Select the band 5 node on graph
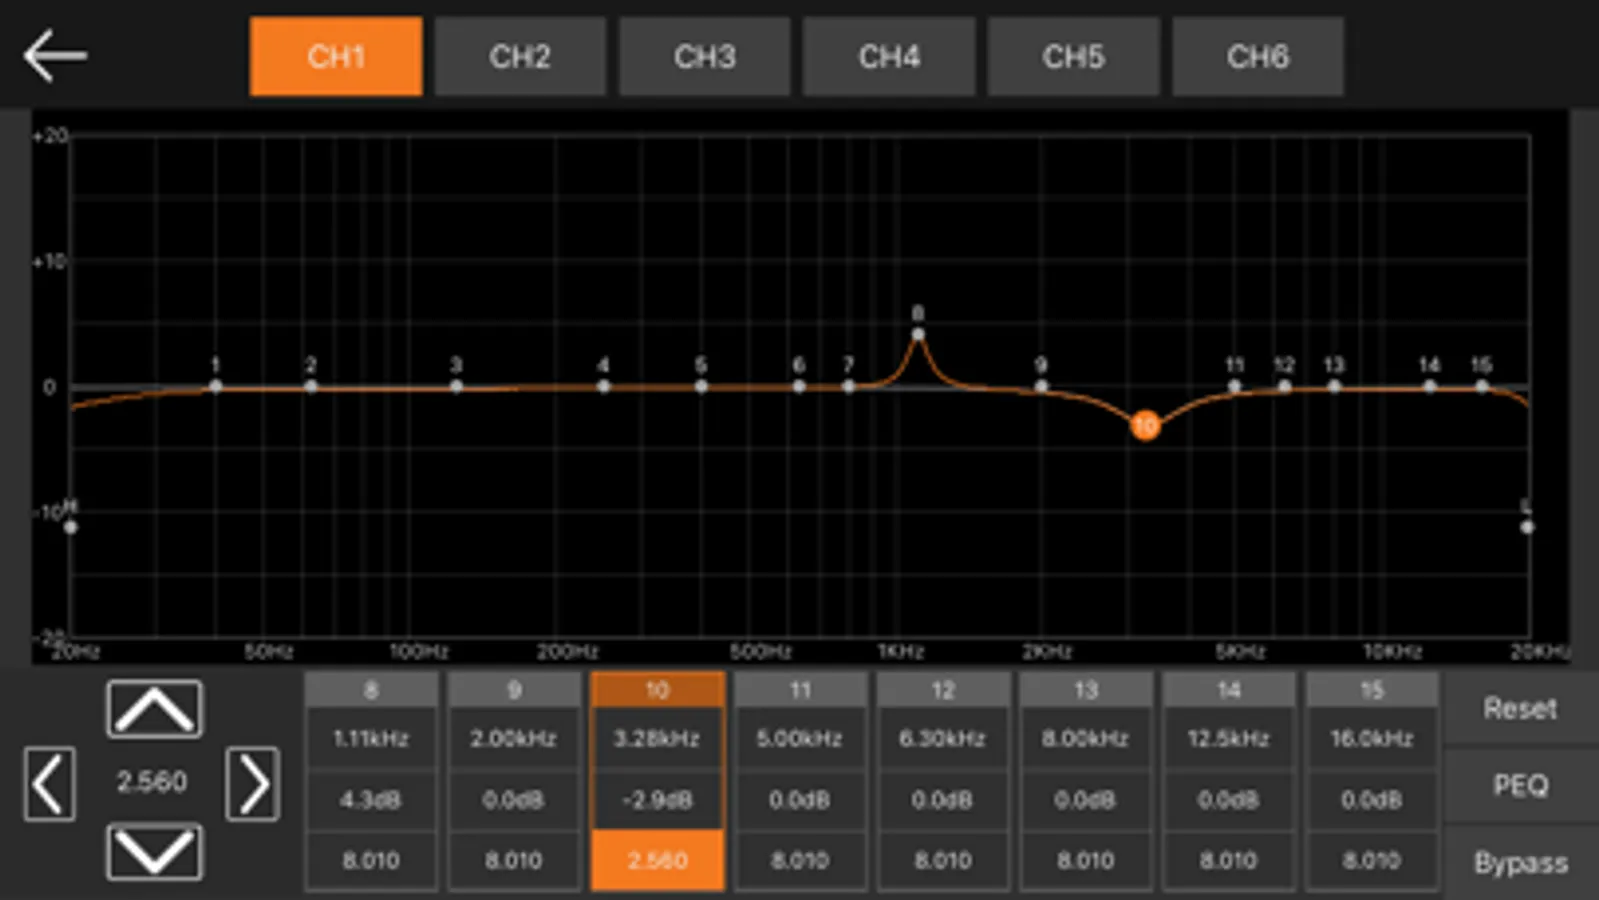The height and width of the screenshot is (900, 1599). coord(701,386)
